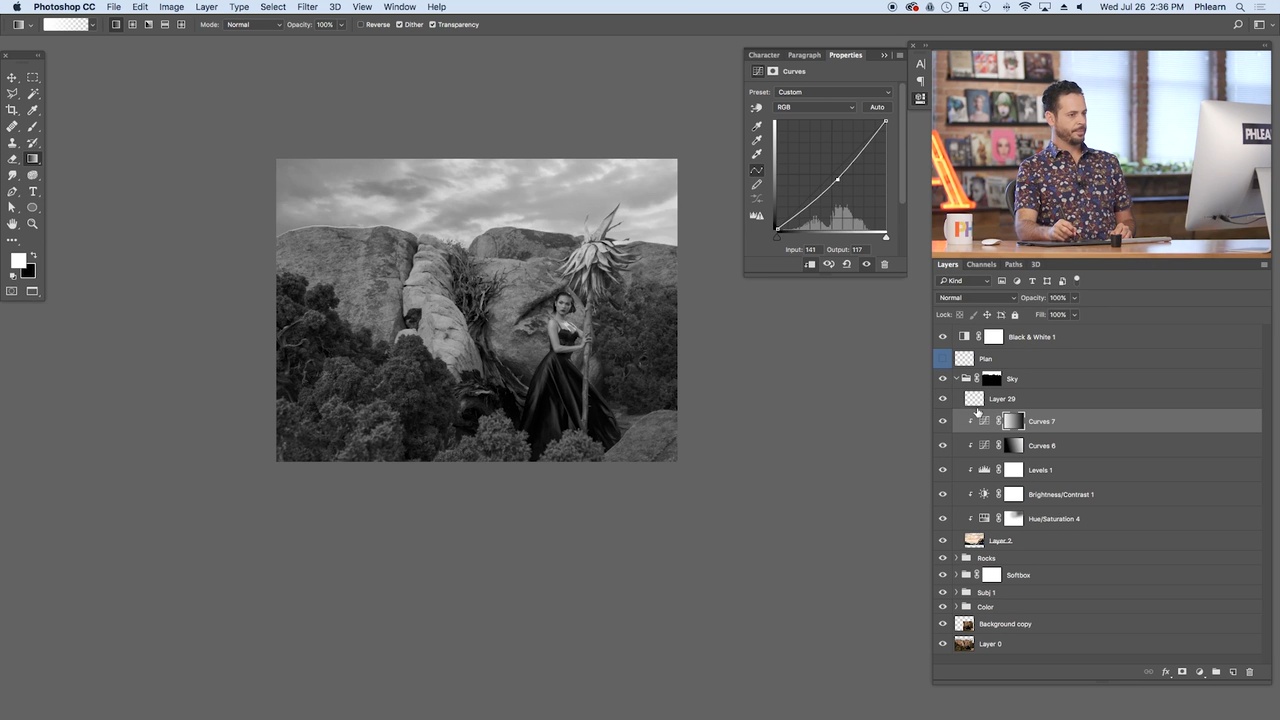The height and width of the screenshot is (720, 1280).
Task: Select the Move tool
Action: pyautogui.click(x=12, y=77)
